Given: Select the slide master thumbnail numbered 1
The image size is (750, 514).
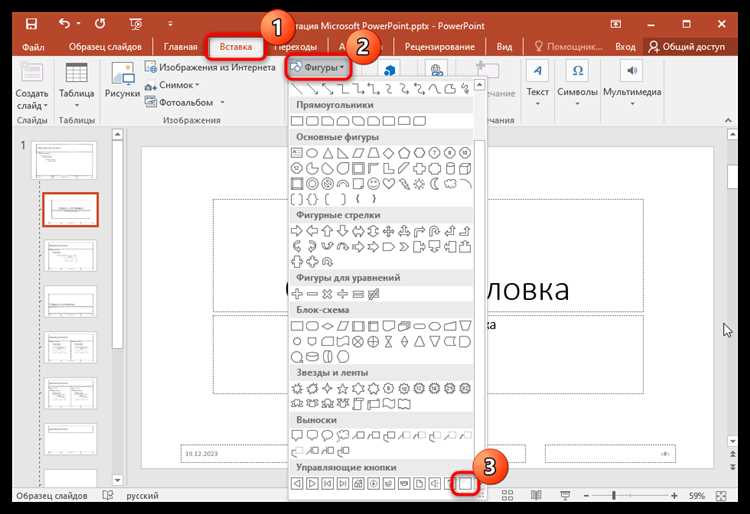Looking at the screenshot, I should (x=64, y=160).
